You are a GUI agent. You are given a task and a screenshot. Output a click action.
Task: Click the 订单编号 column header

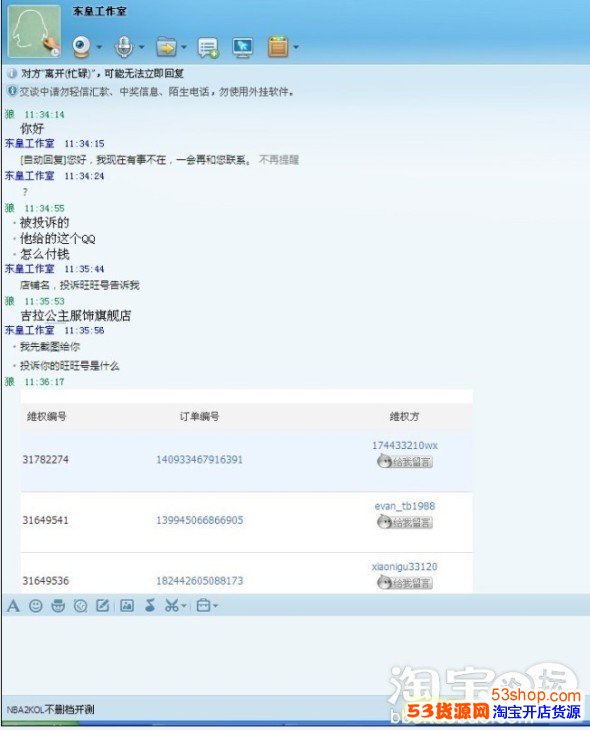[x=199, y=417]
